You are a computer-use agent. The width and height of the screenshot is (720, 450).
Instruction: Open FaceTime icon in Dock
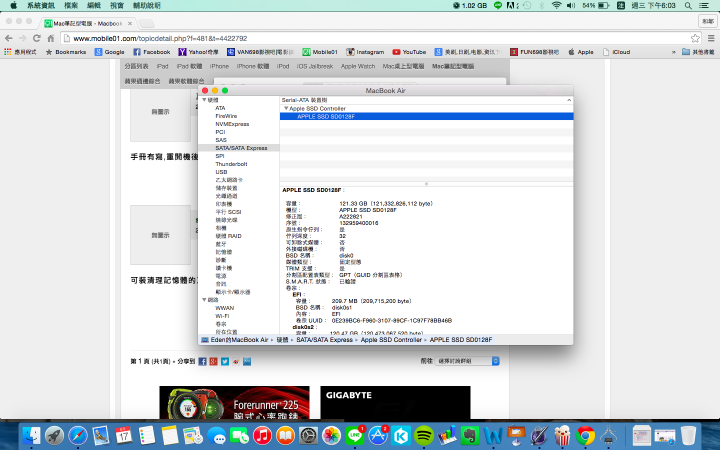point(239,435)
